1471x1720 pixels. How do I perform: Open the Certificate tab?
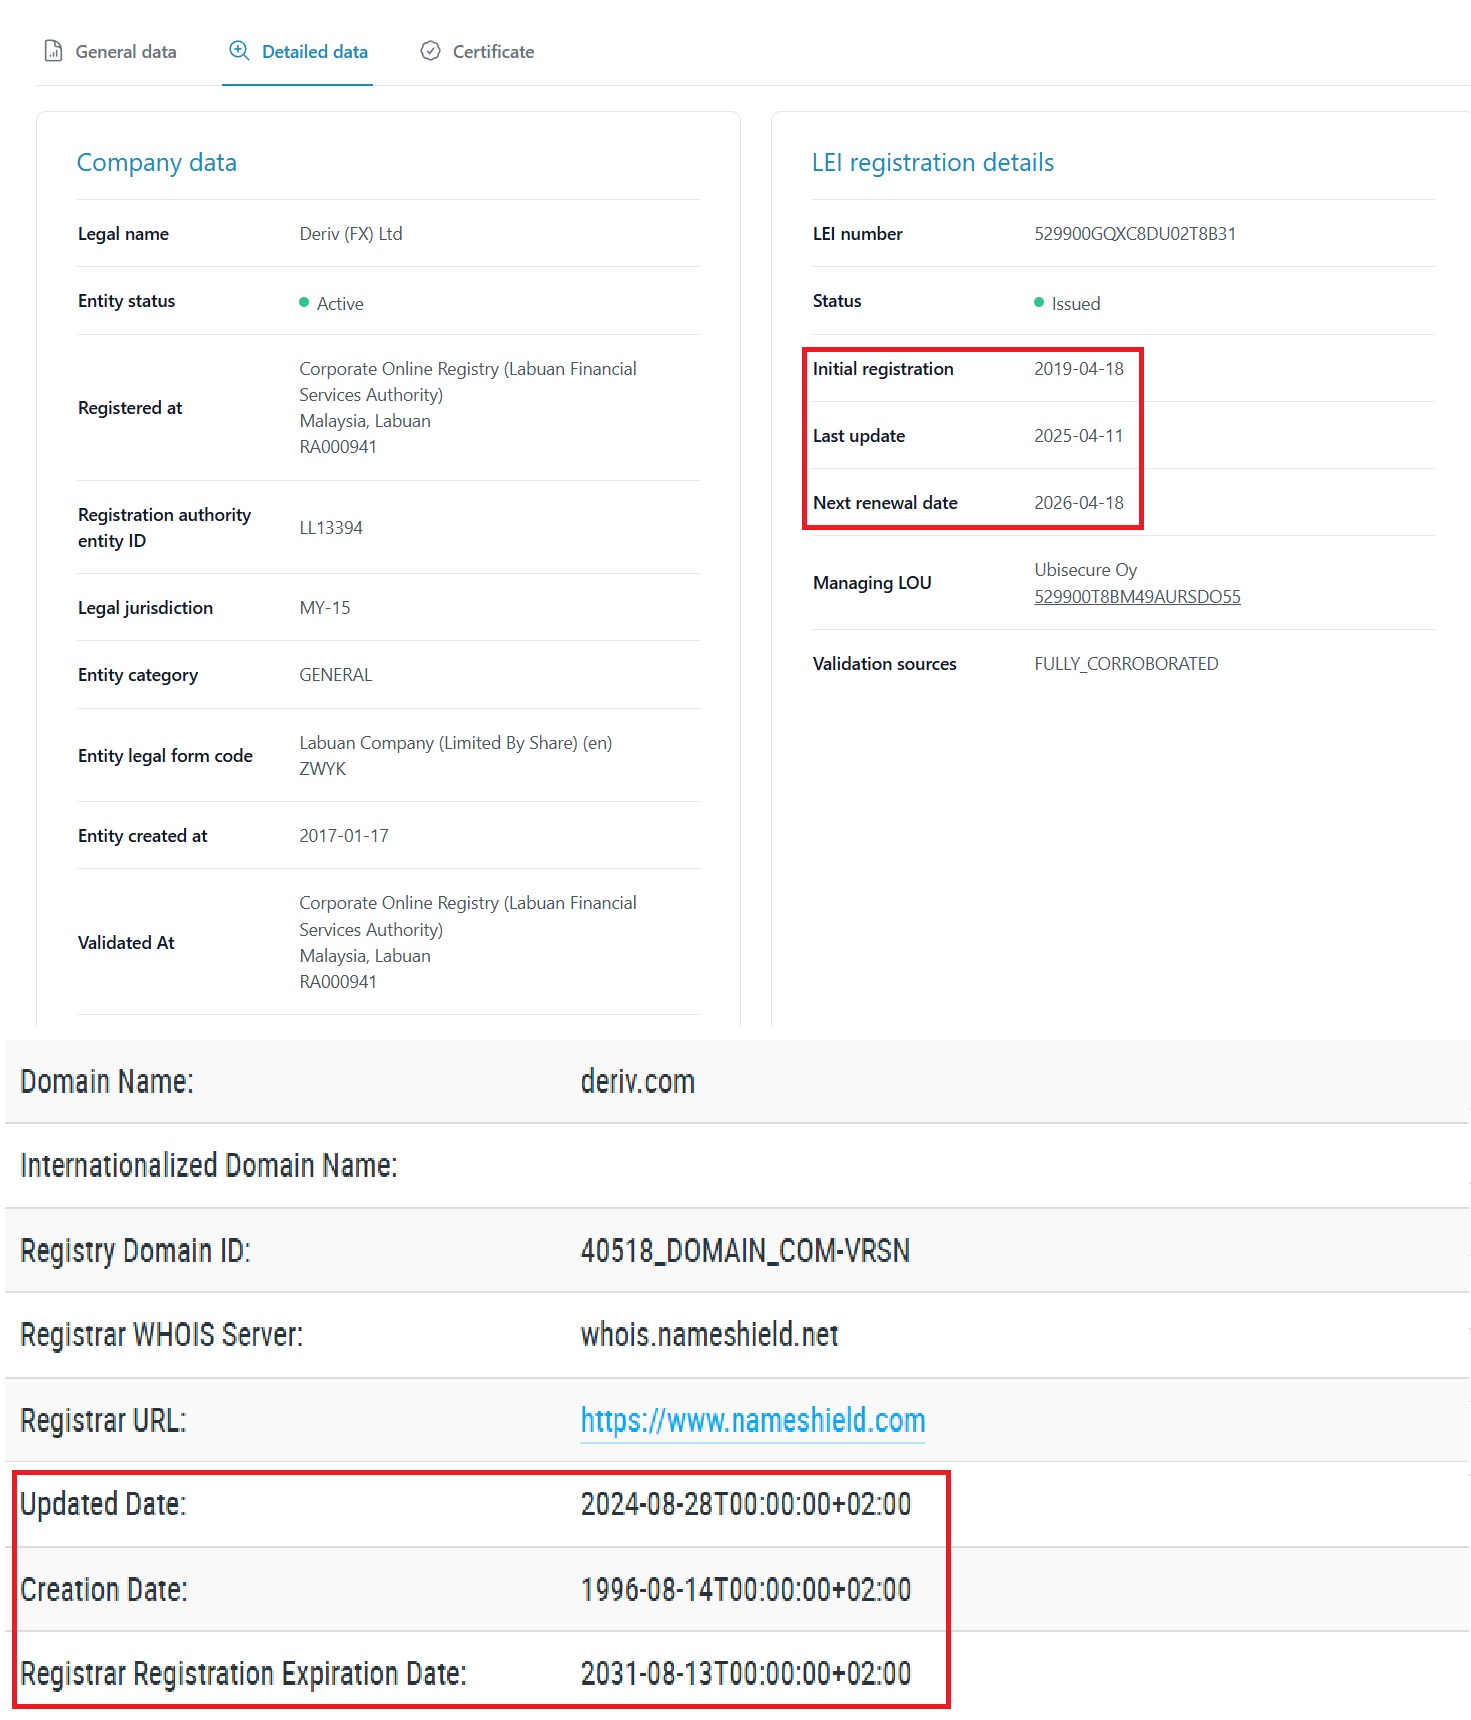pos(493,52)
